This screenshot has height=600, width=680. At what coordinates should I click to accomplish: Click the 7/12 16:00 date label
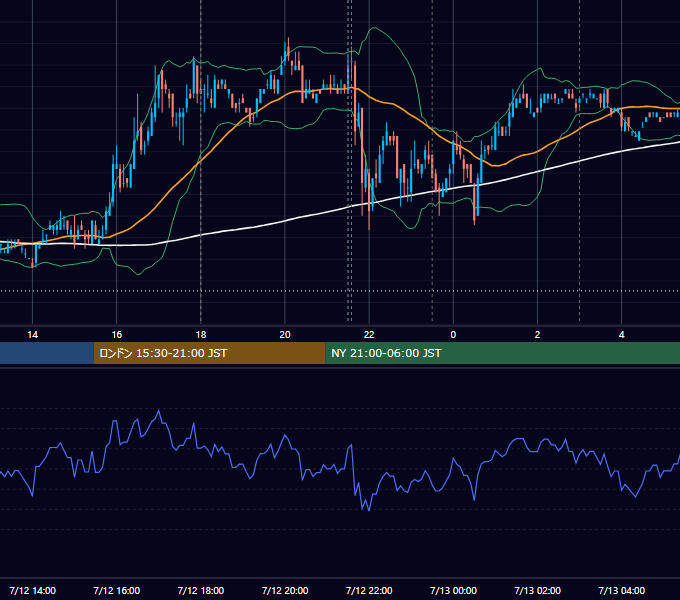click(x=117, y=590)
